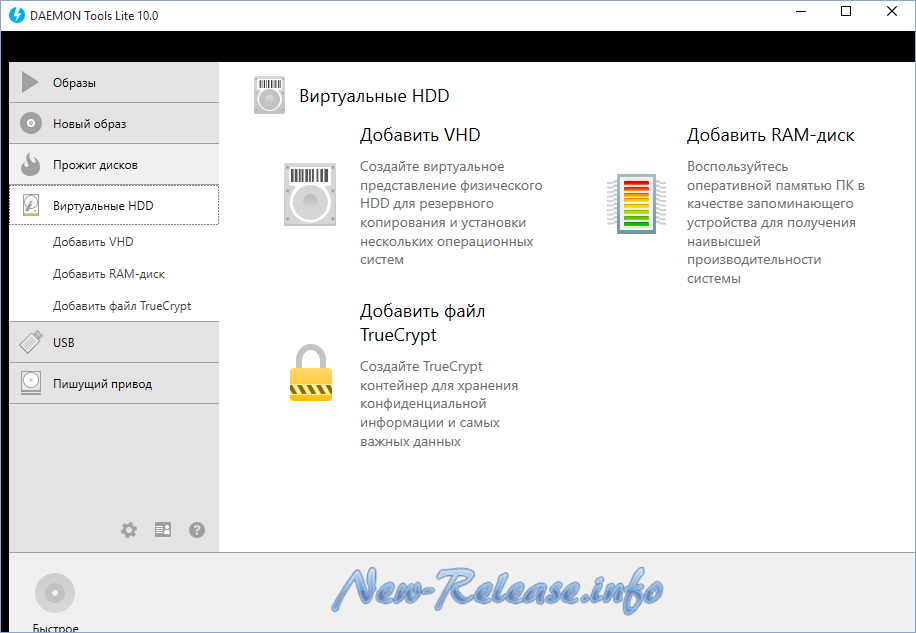Click the DAEMON Tools title bar logo
This screenshot has width=916, height=633.
pos(17,15)
